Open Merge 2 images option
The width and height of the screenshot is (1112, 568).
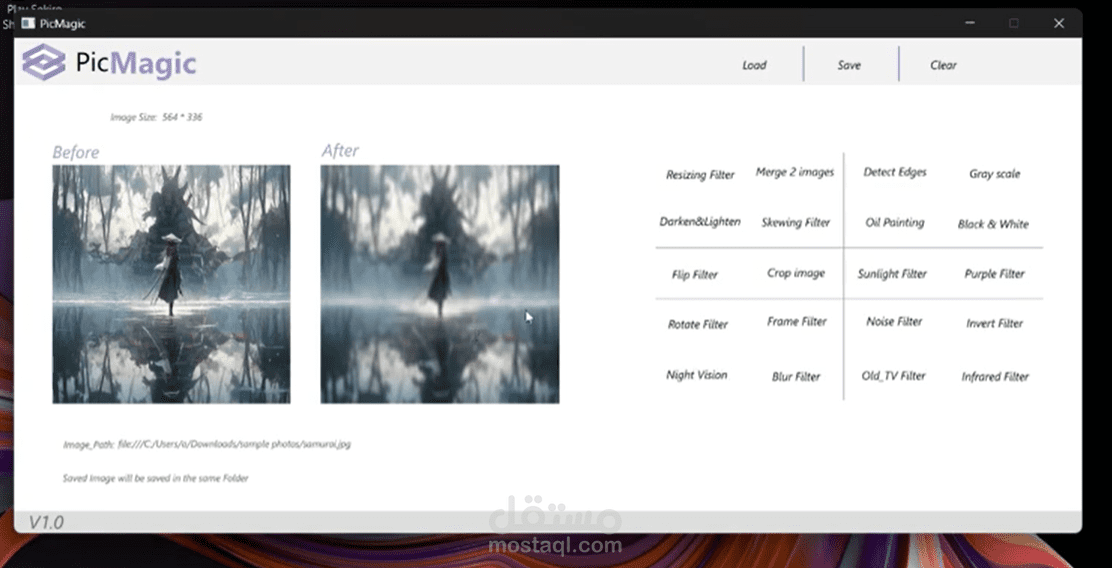(795, 172)
